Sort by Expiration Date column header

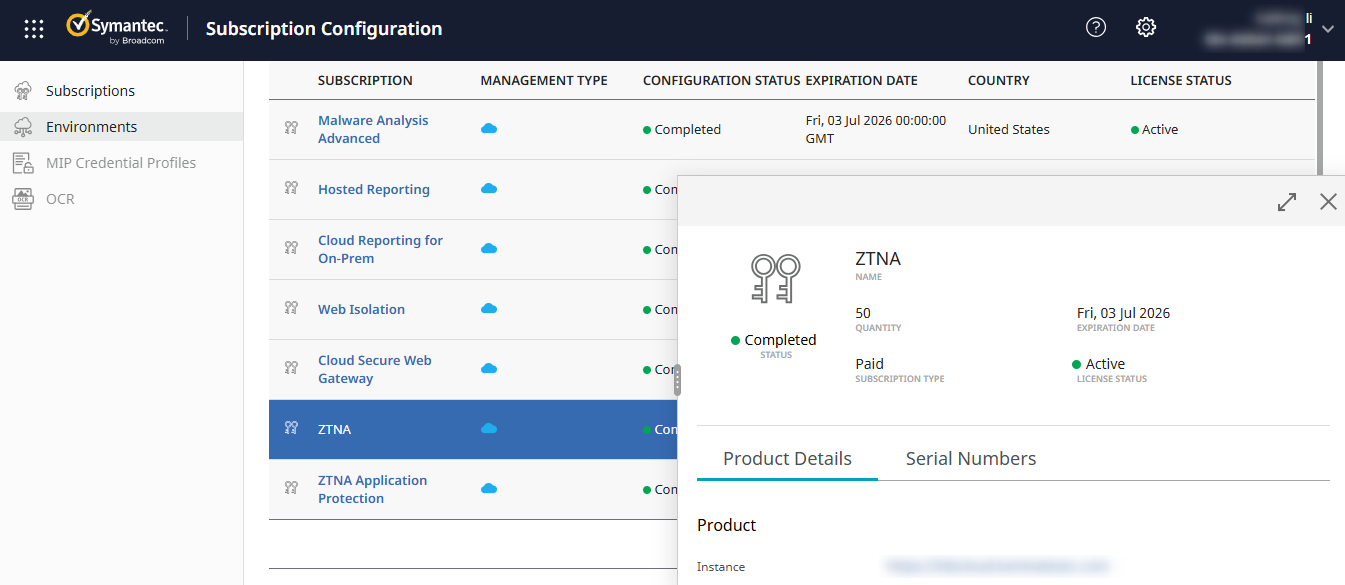click(861, 80)
